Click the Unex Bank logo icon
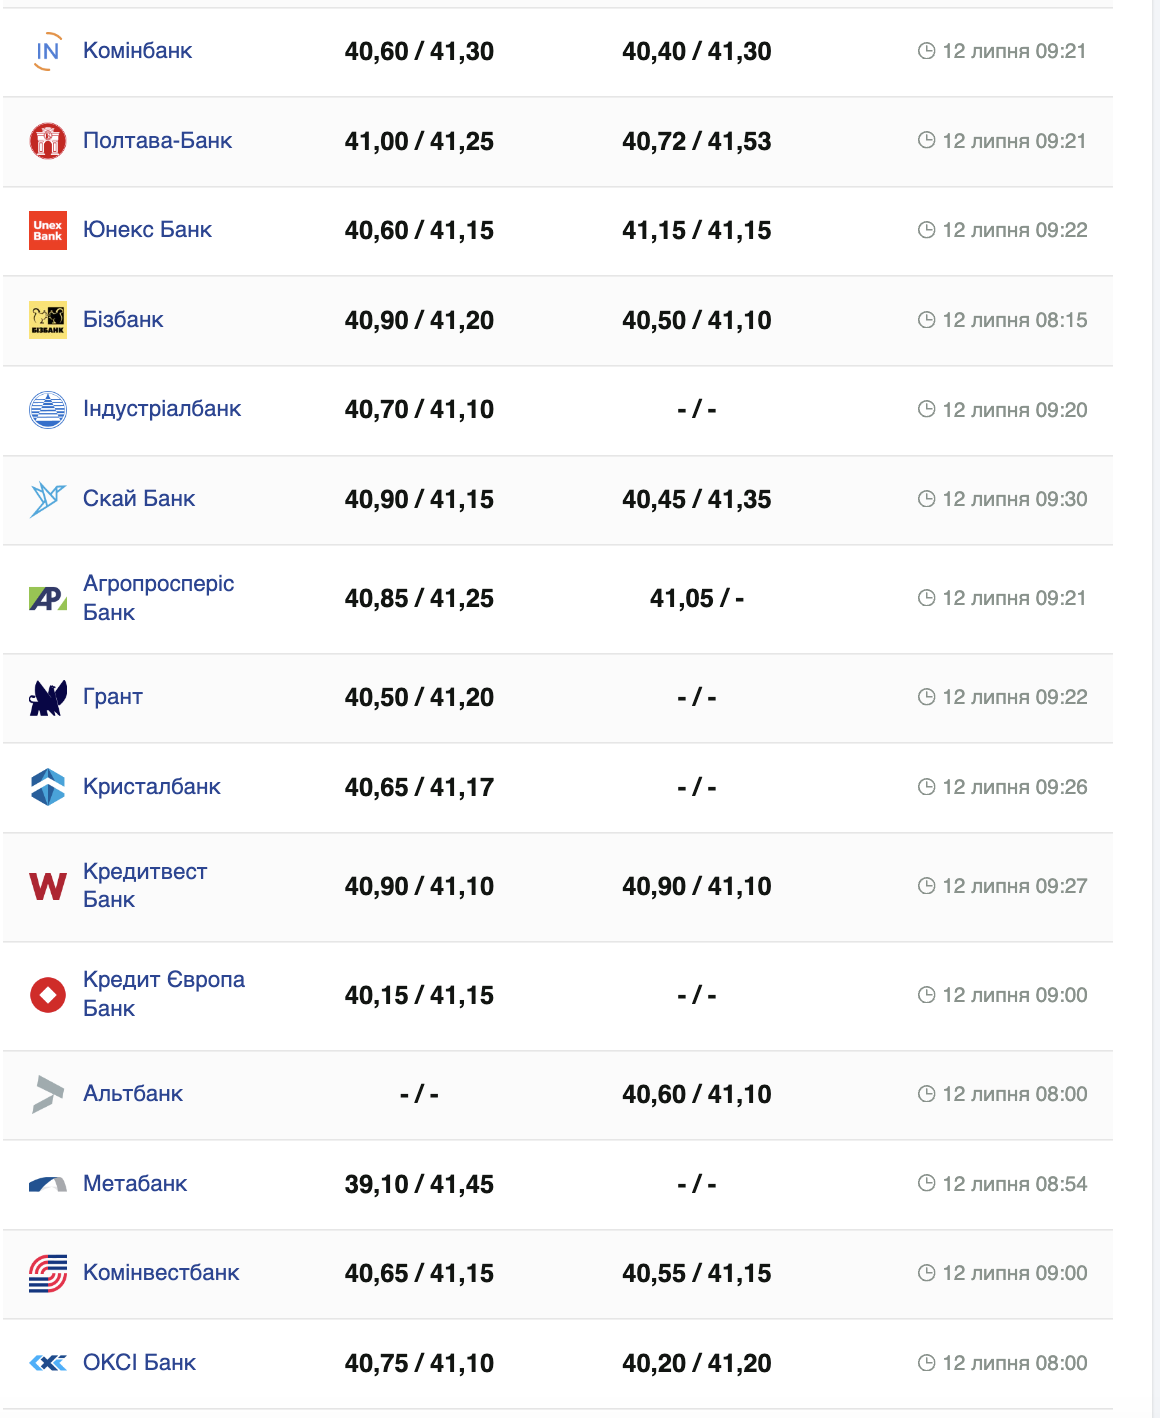Image resolution: width=1160 pixels, height=1418 pixels. 47,230
